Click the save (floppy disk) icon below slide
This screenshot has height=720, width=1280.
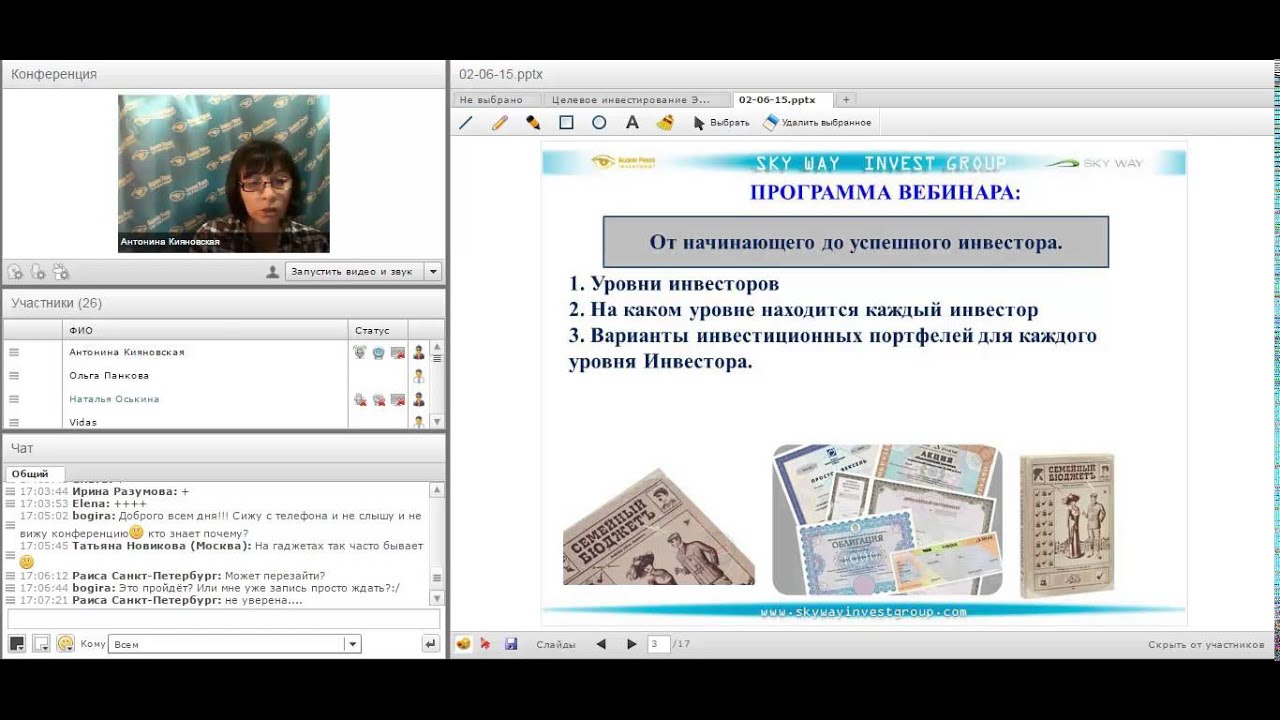pyautogui.click(x=511, y=644)
